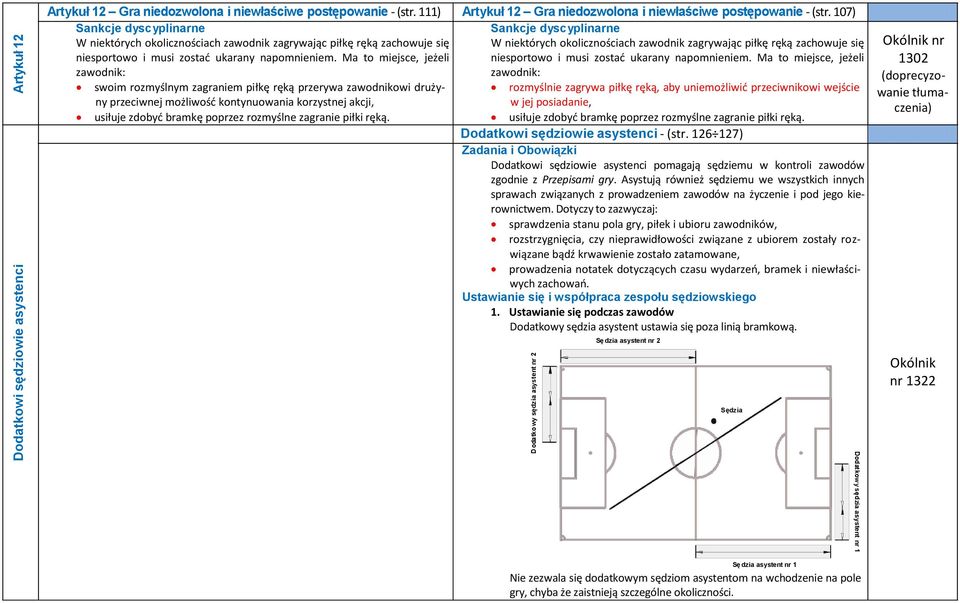Click the 'Sędzia asystent nr 2' diagram label

point(628,341)
